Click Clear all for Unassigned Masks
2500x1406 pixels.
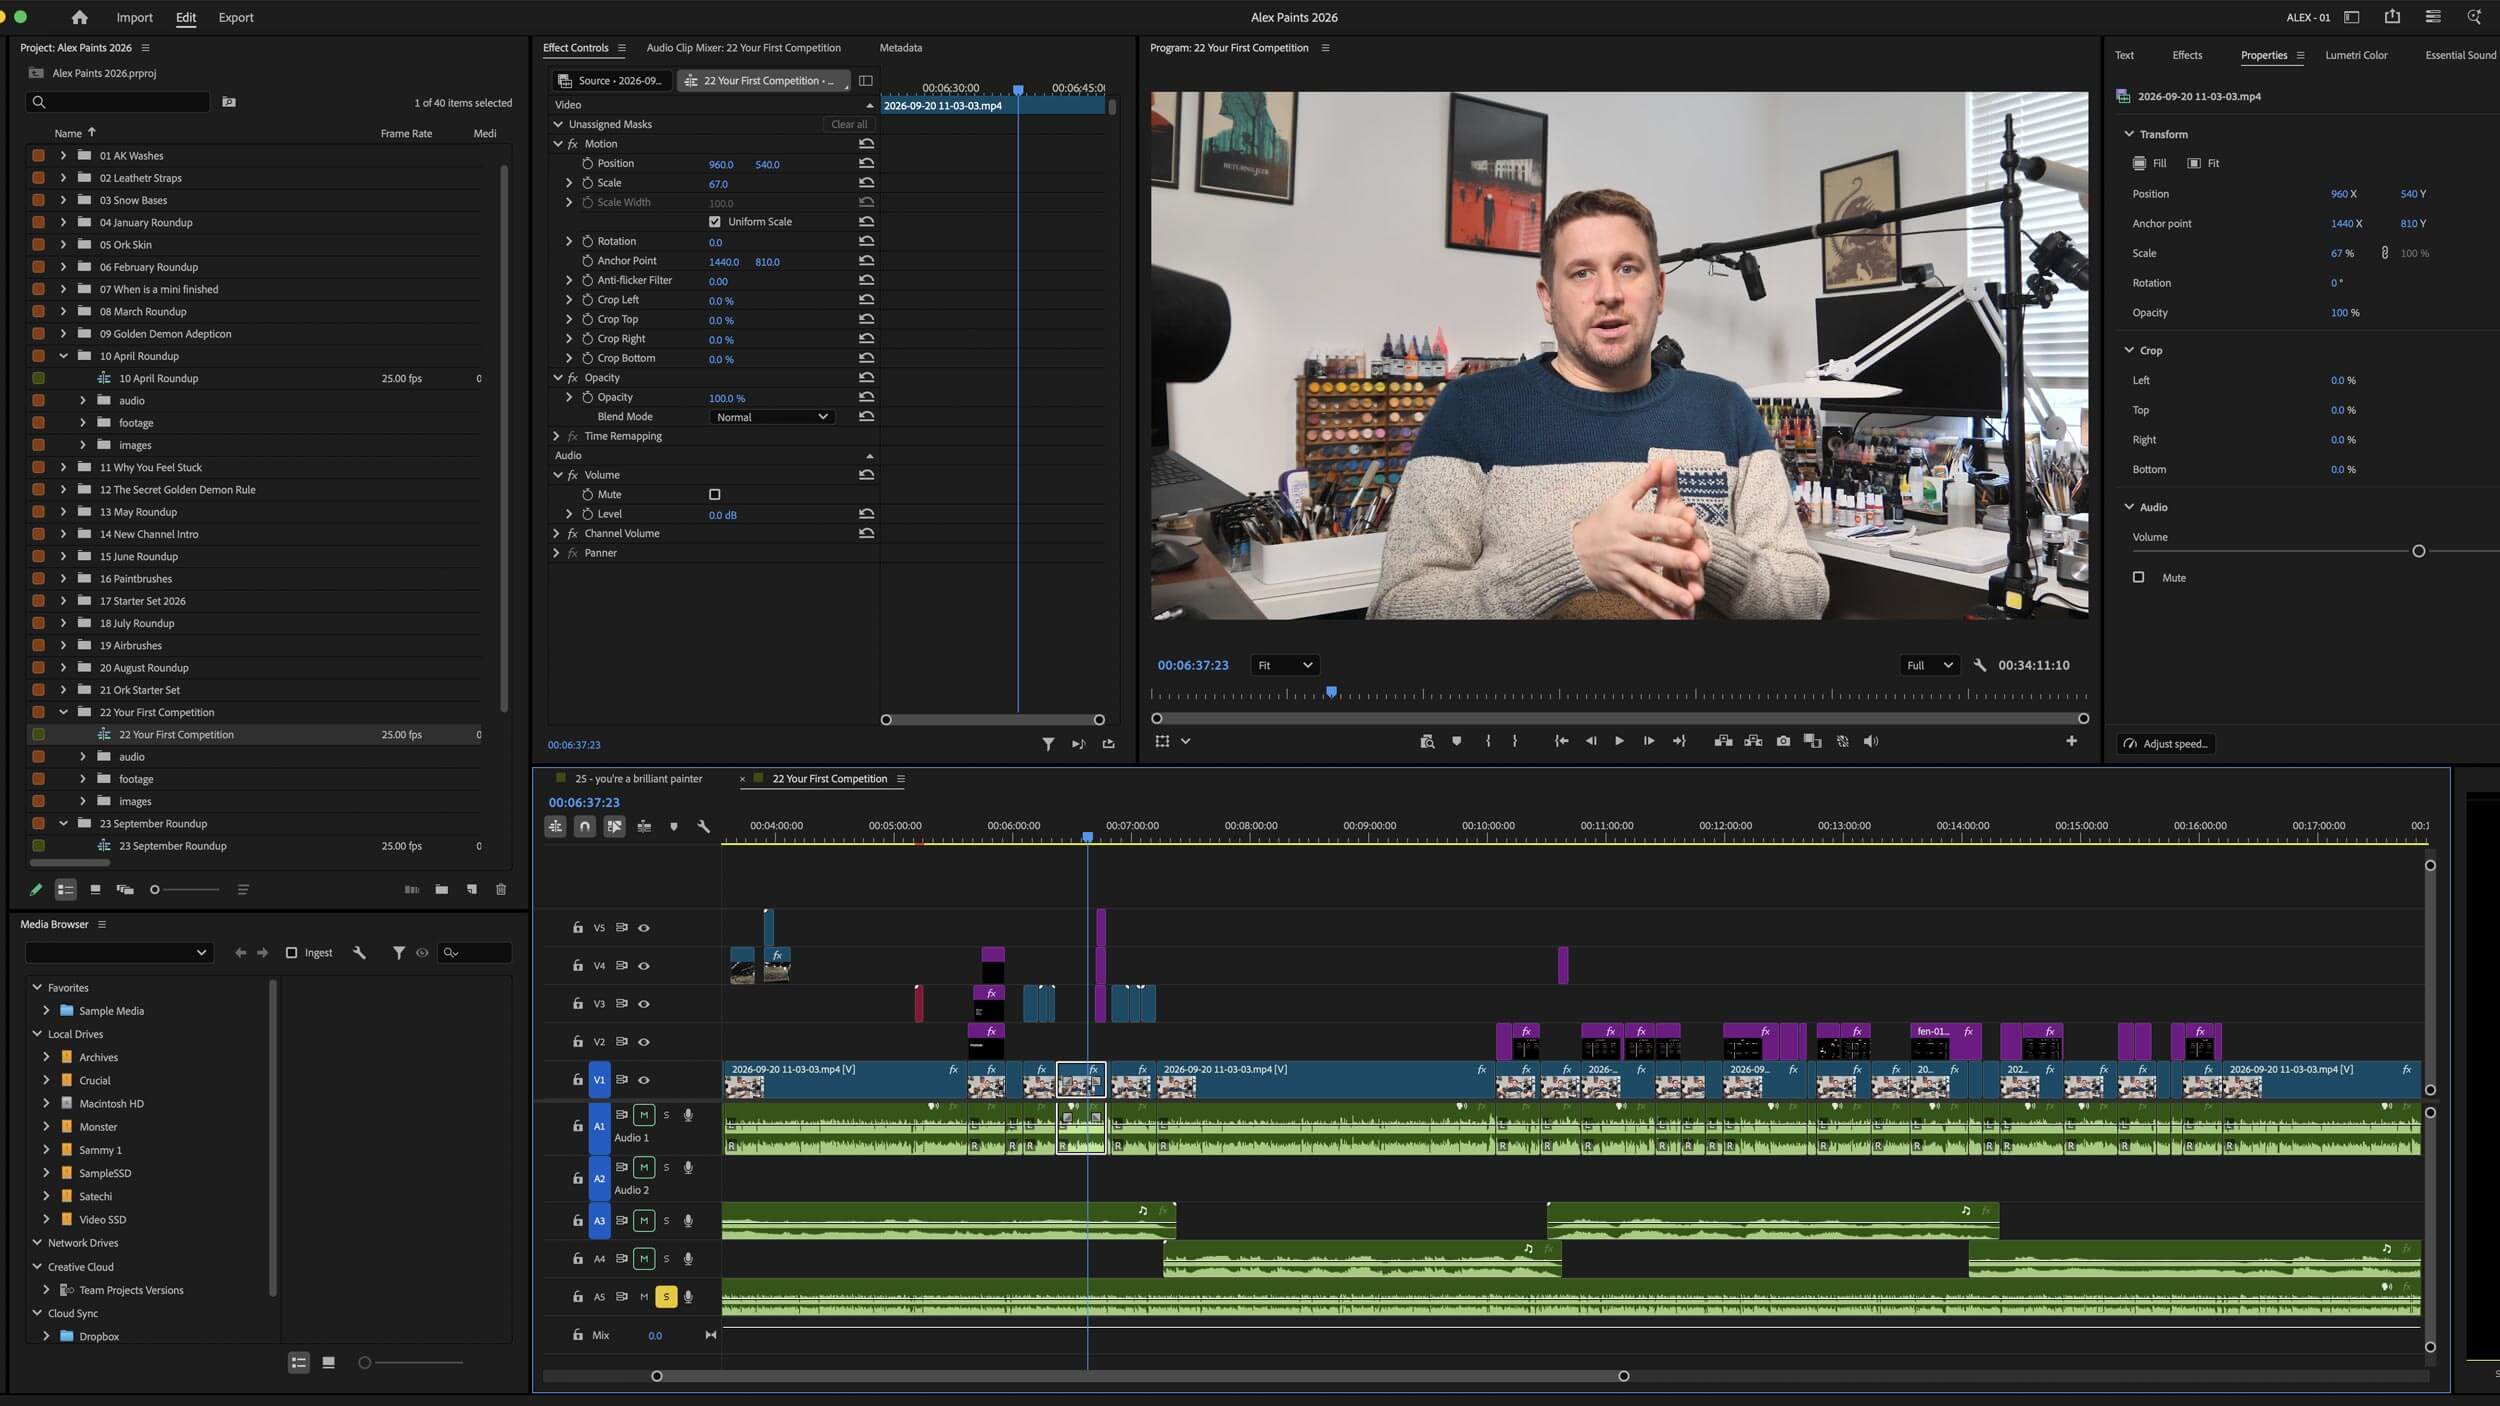[x=848, y=125]
